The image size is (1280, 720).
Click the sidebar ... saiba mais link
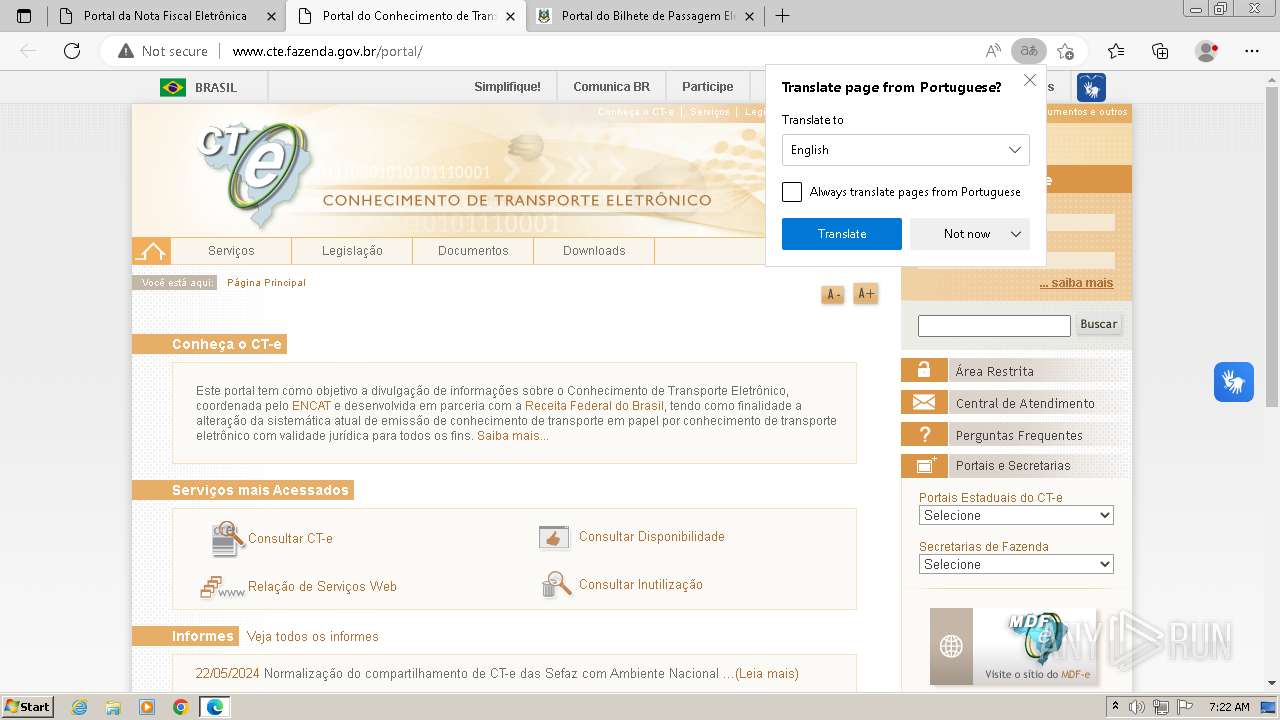pyautogui.click(x=1076, y=283)
